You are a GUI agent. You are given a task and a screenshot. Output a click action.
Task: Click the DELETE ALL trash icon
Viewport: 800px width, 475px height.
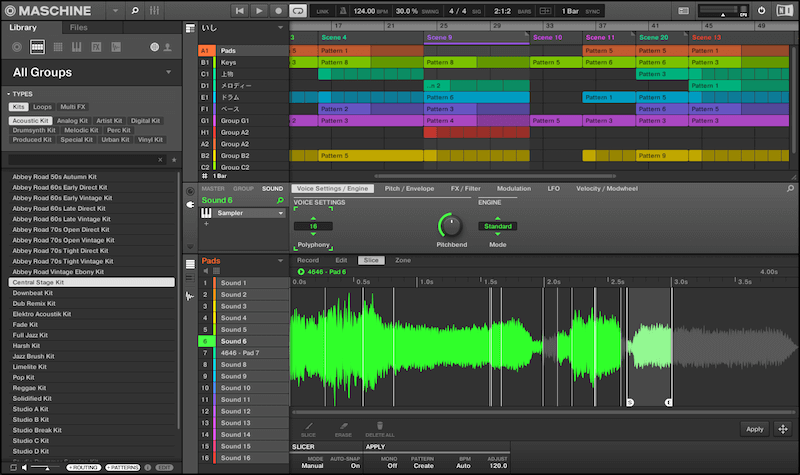pyautogui.click(x=380, y=429)
